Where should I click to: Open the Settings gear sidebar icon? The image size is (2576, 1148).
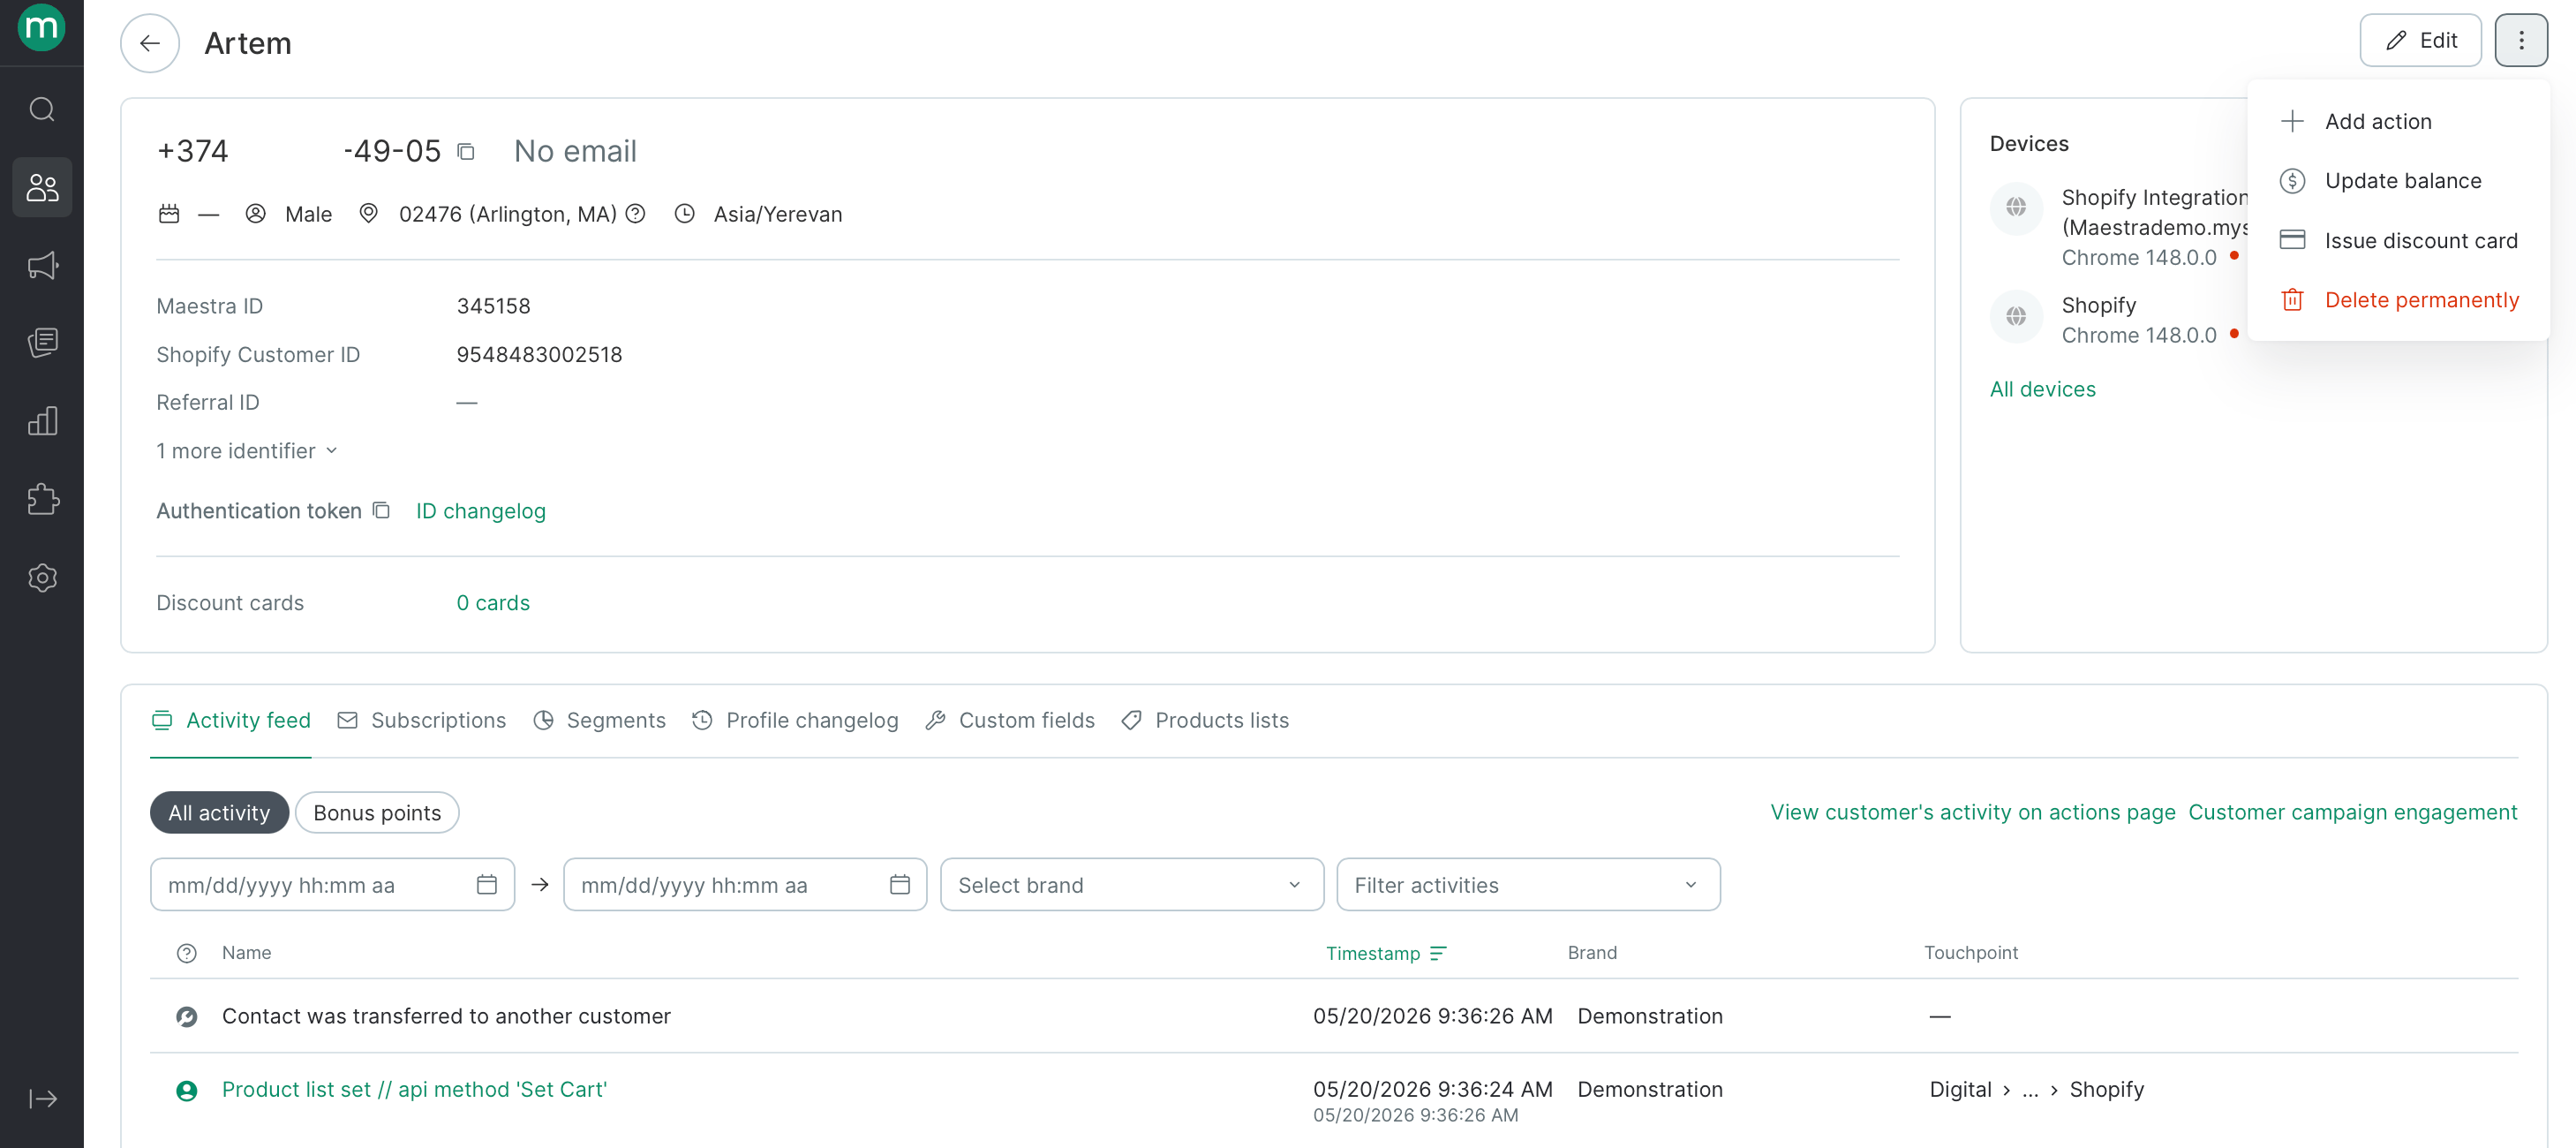pyautogui.click(x=42, y=577)
